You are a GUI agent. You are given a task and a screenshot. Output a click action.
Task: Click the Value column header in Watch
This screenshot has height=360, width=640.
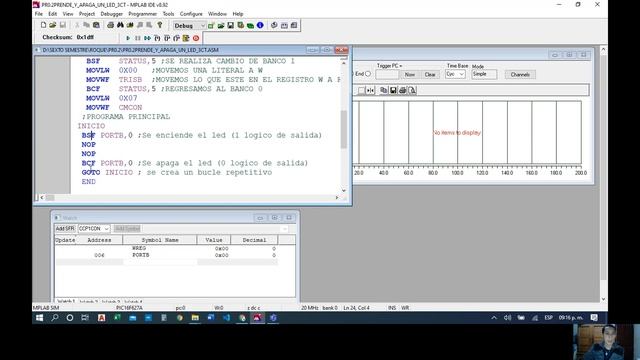click(x=214, y=240)
